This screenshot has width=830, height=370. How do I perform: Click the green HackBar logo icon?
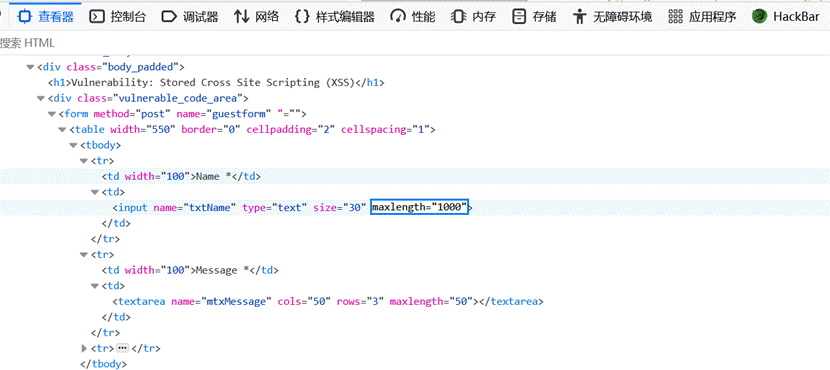760,16
